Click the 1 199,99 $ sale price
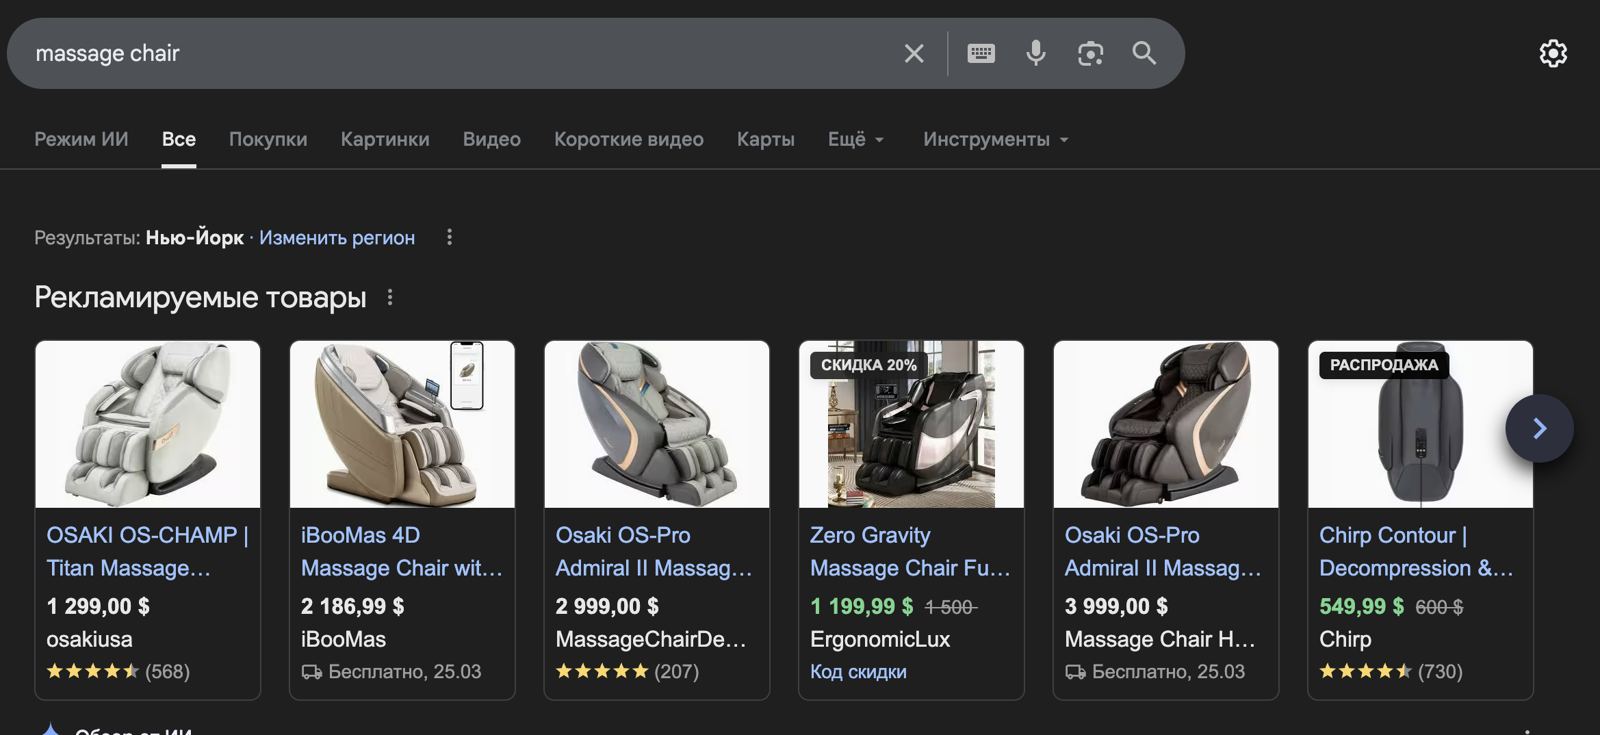The height and width of the screenshot is (735, 1600). click(x=861, y=606)
